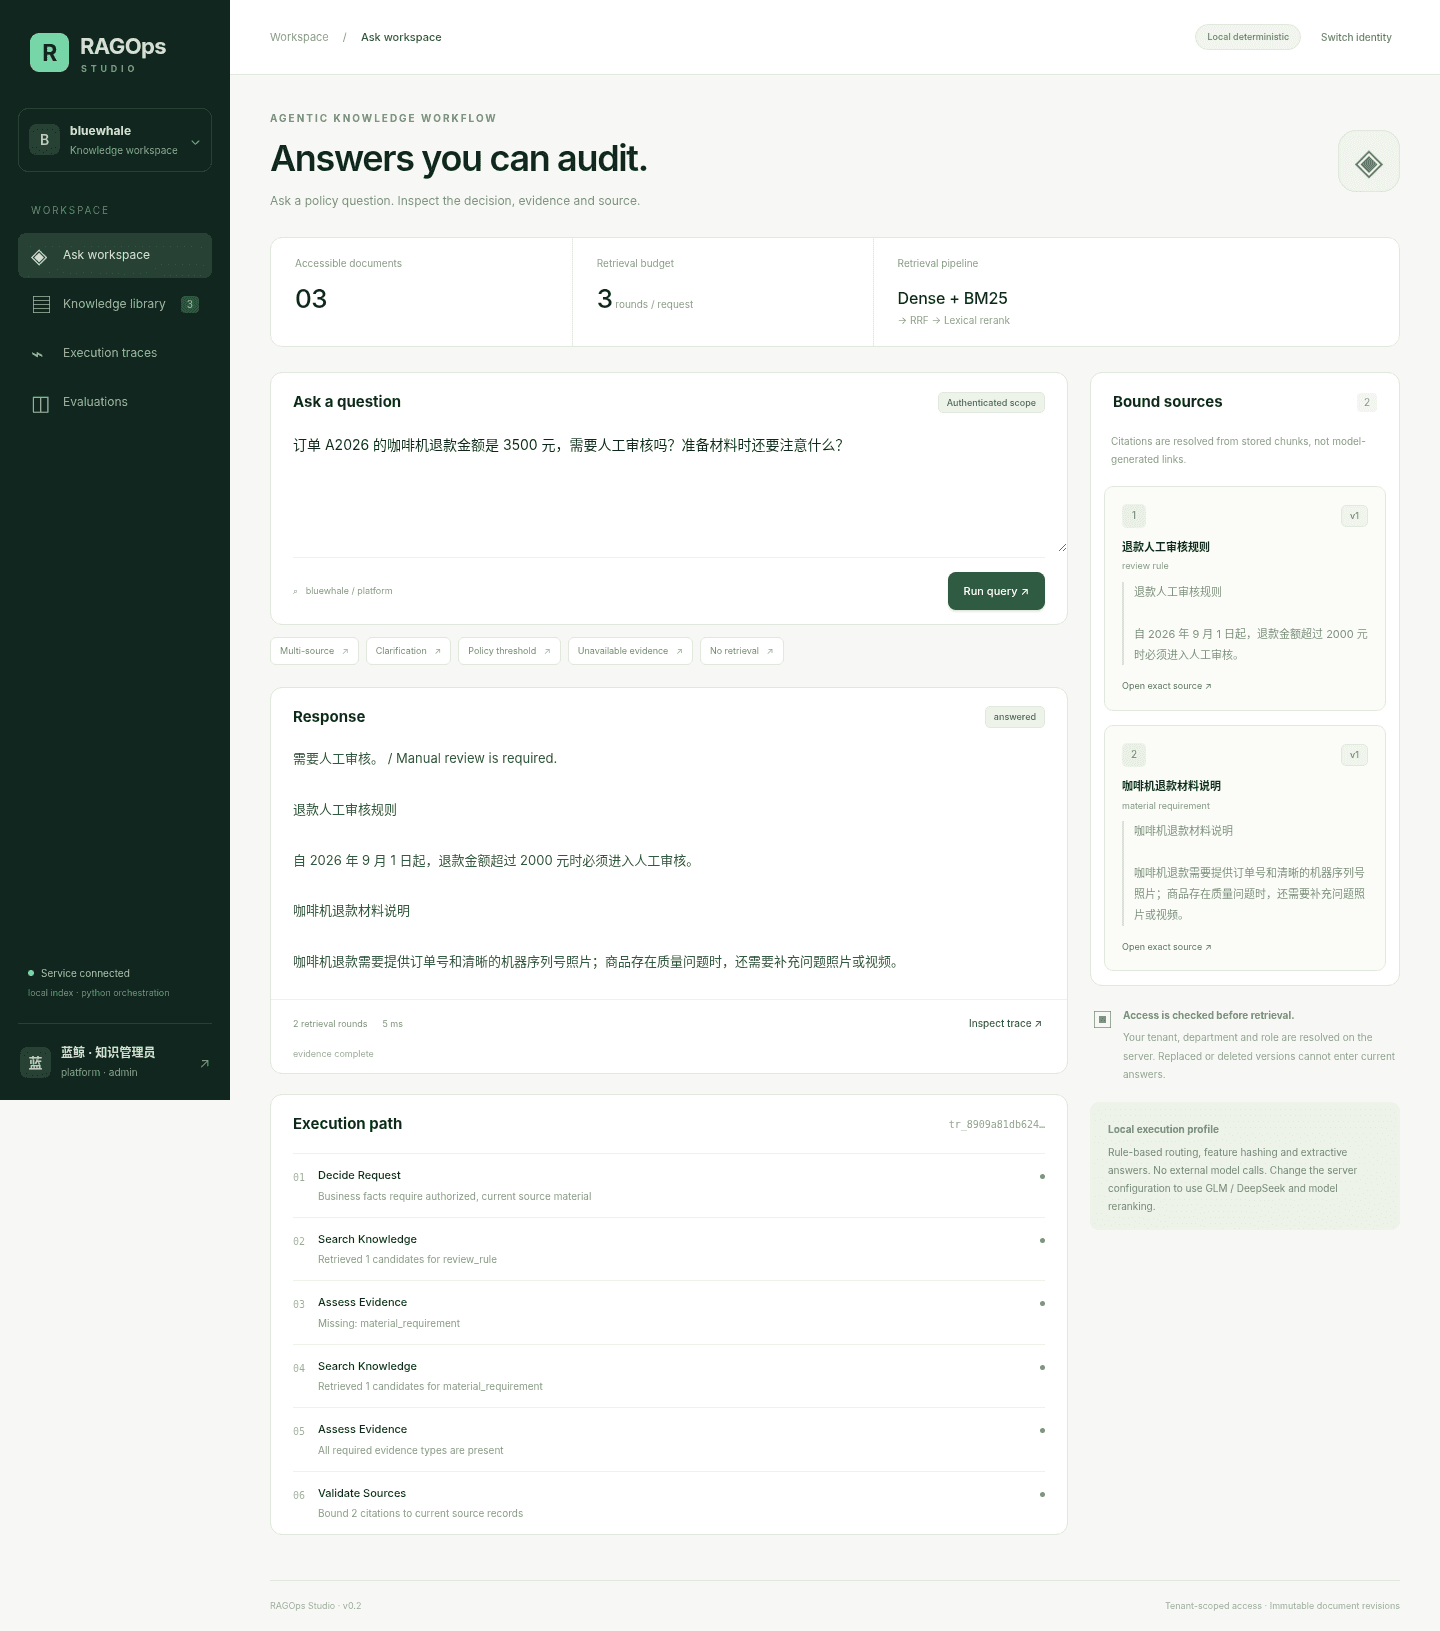
Task: Click the Execution traces pulse icon
Action: [x=38, y=354]
